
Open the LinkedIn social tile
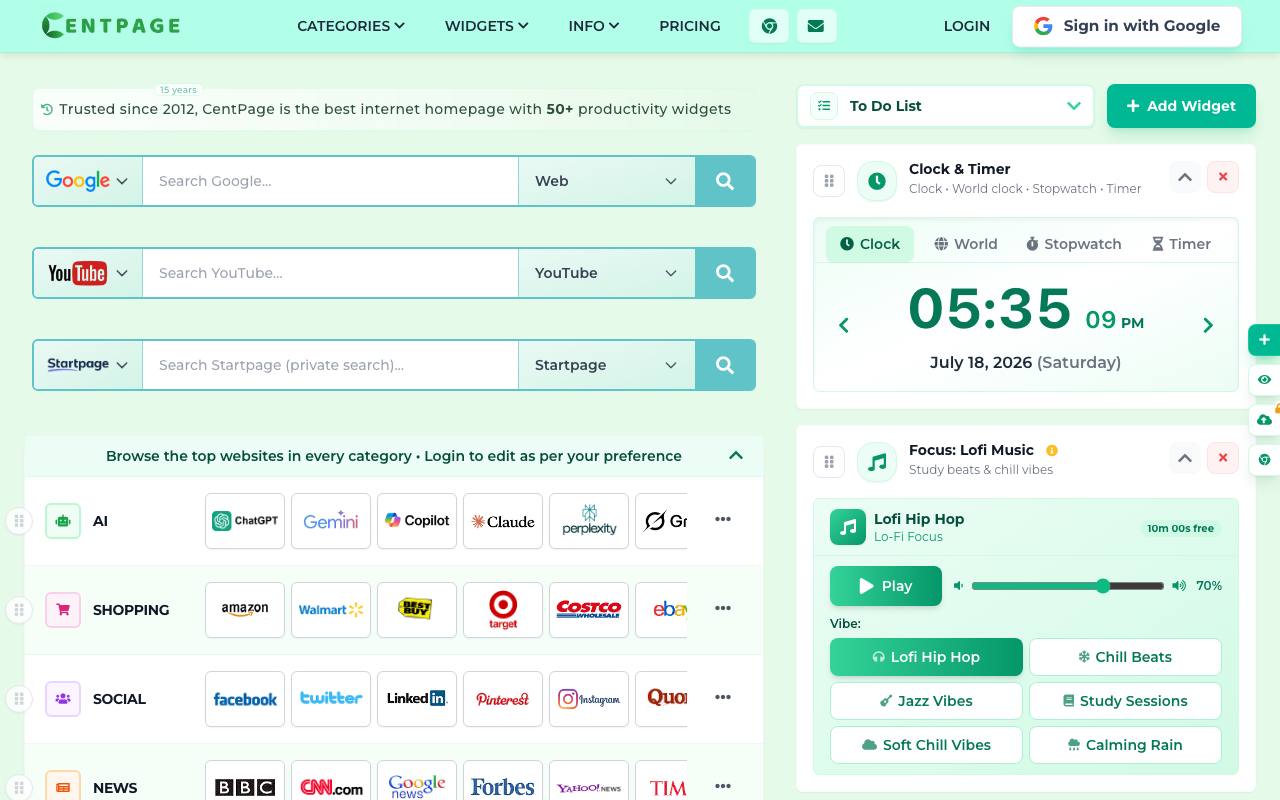(x=417, y=699)
